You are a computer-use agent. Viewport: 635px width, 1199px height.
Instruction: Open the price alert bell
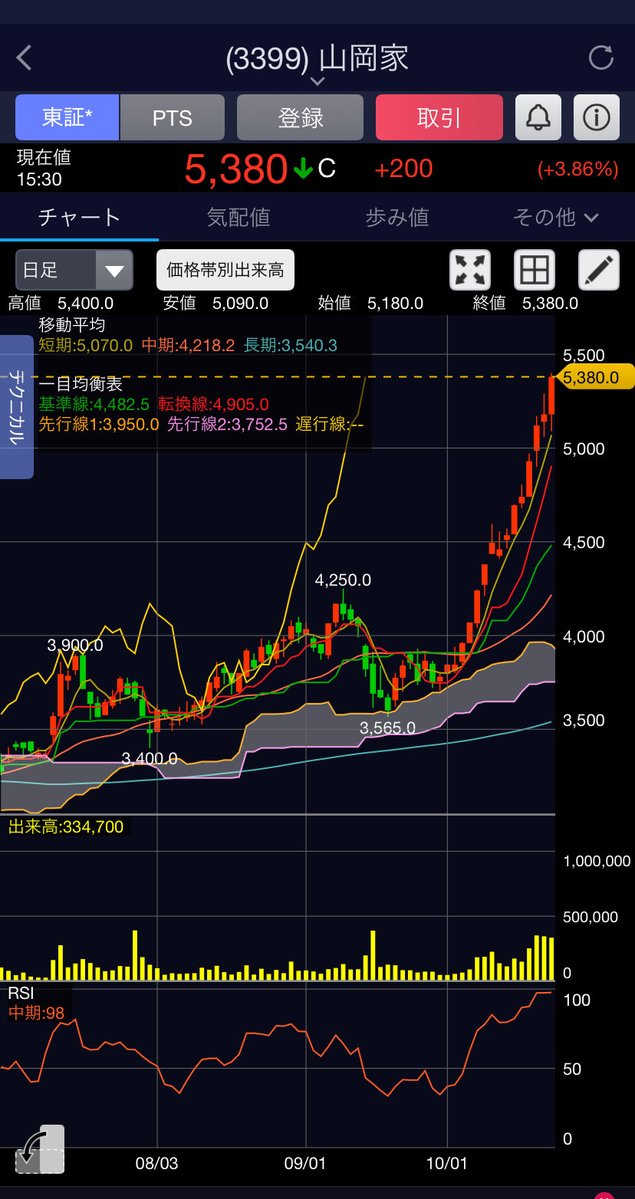pyautogui.click(x=538, y=117)
